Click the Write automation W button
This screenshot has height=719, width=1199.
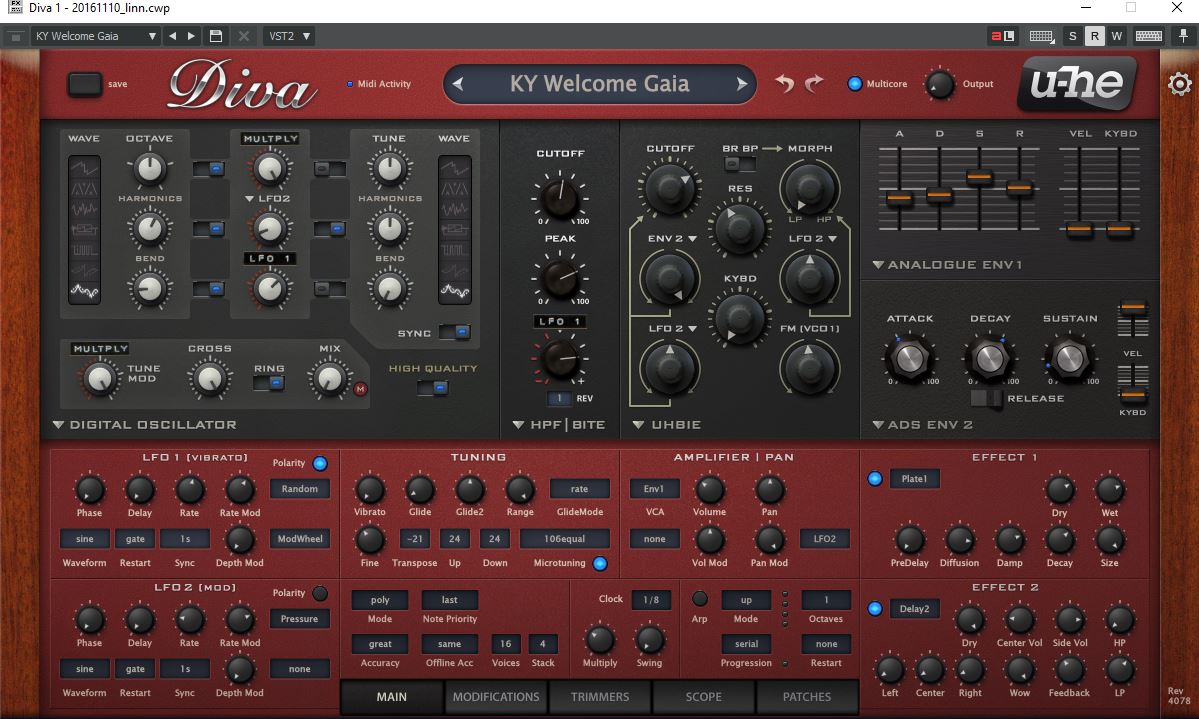(1116, 36)
